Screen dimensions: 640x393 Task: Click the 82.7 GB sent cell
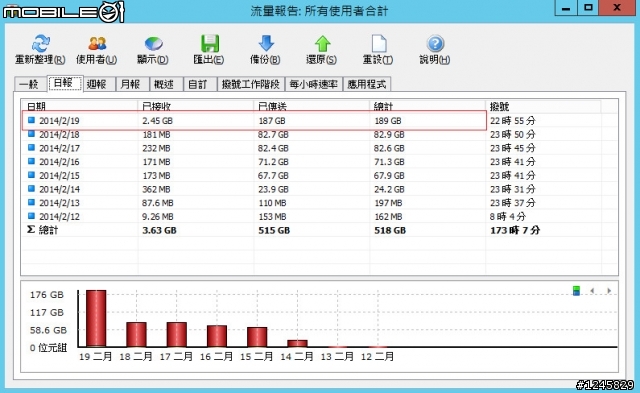(x=273, y=134)
